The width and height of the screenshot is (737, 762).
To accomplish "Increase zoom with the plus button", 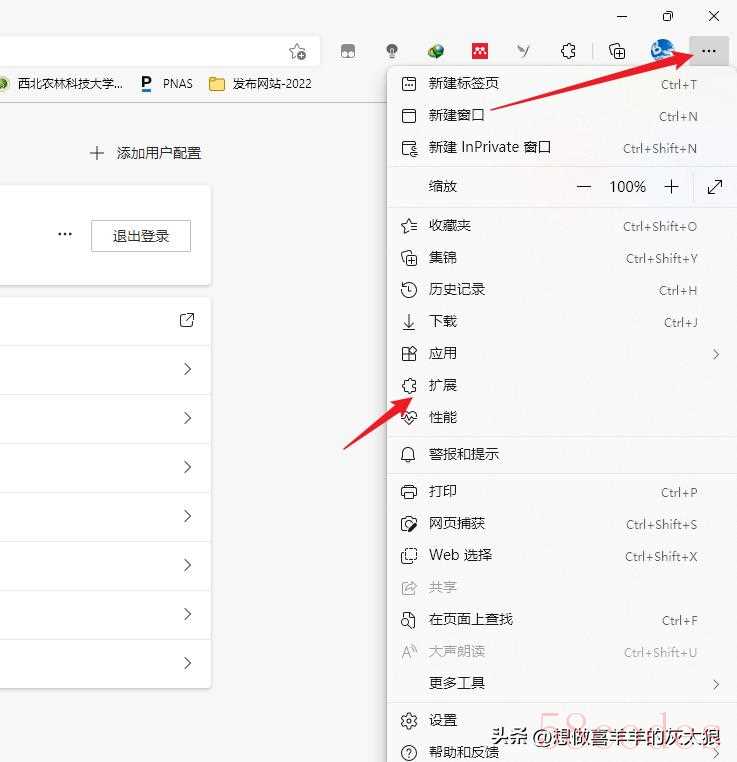I will coord(671,187).
